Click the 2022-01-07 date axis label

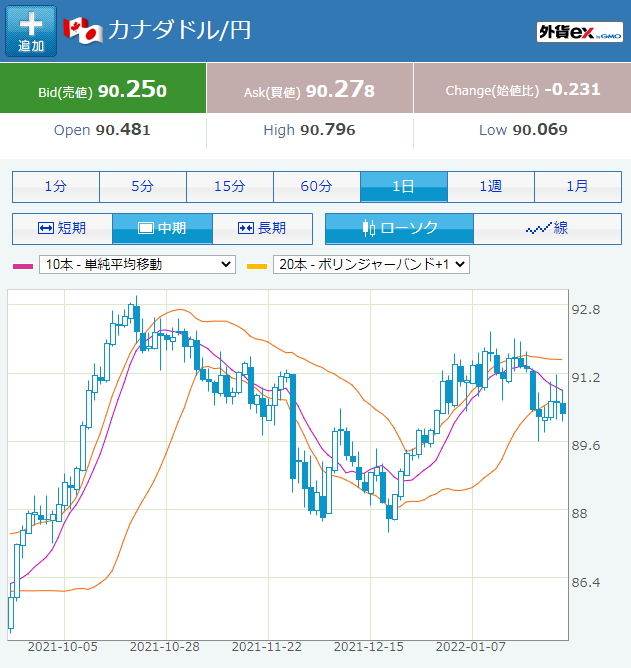(x=470, y=647)
